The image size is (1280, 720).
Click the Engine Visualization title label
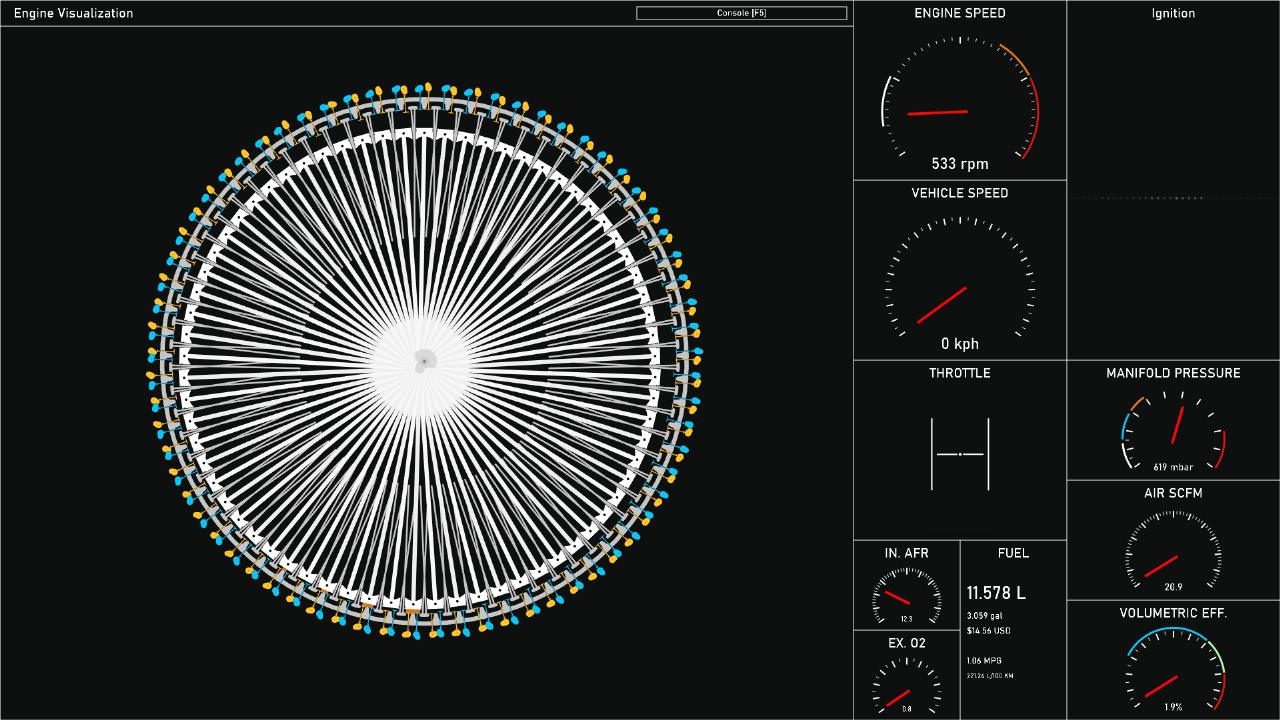point(73,13)
